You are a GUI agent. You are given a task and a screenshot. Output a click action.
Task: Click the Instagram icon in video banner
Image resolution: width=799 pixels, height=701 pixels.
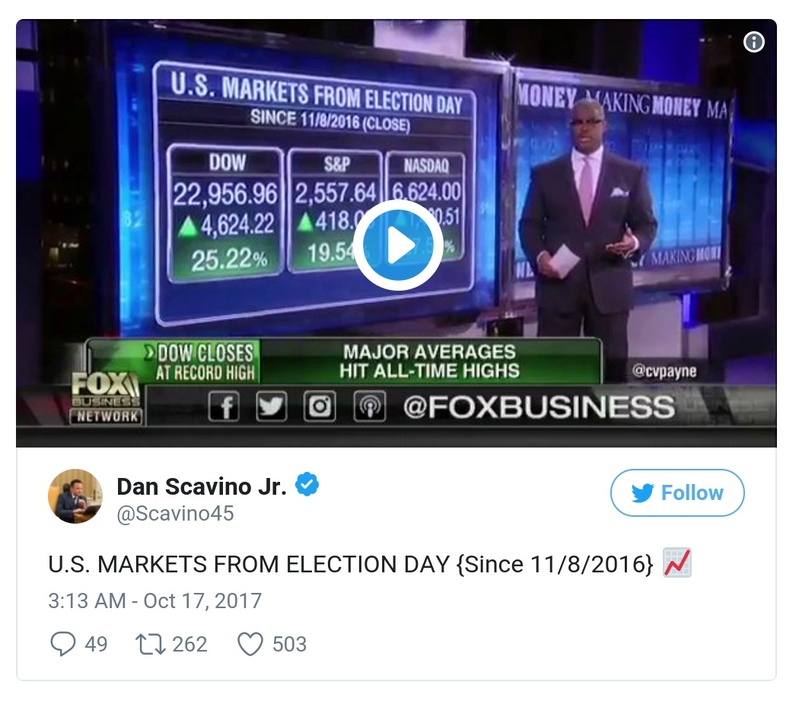pyautogui.click(x=321, y=406)
